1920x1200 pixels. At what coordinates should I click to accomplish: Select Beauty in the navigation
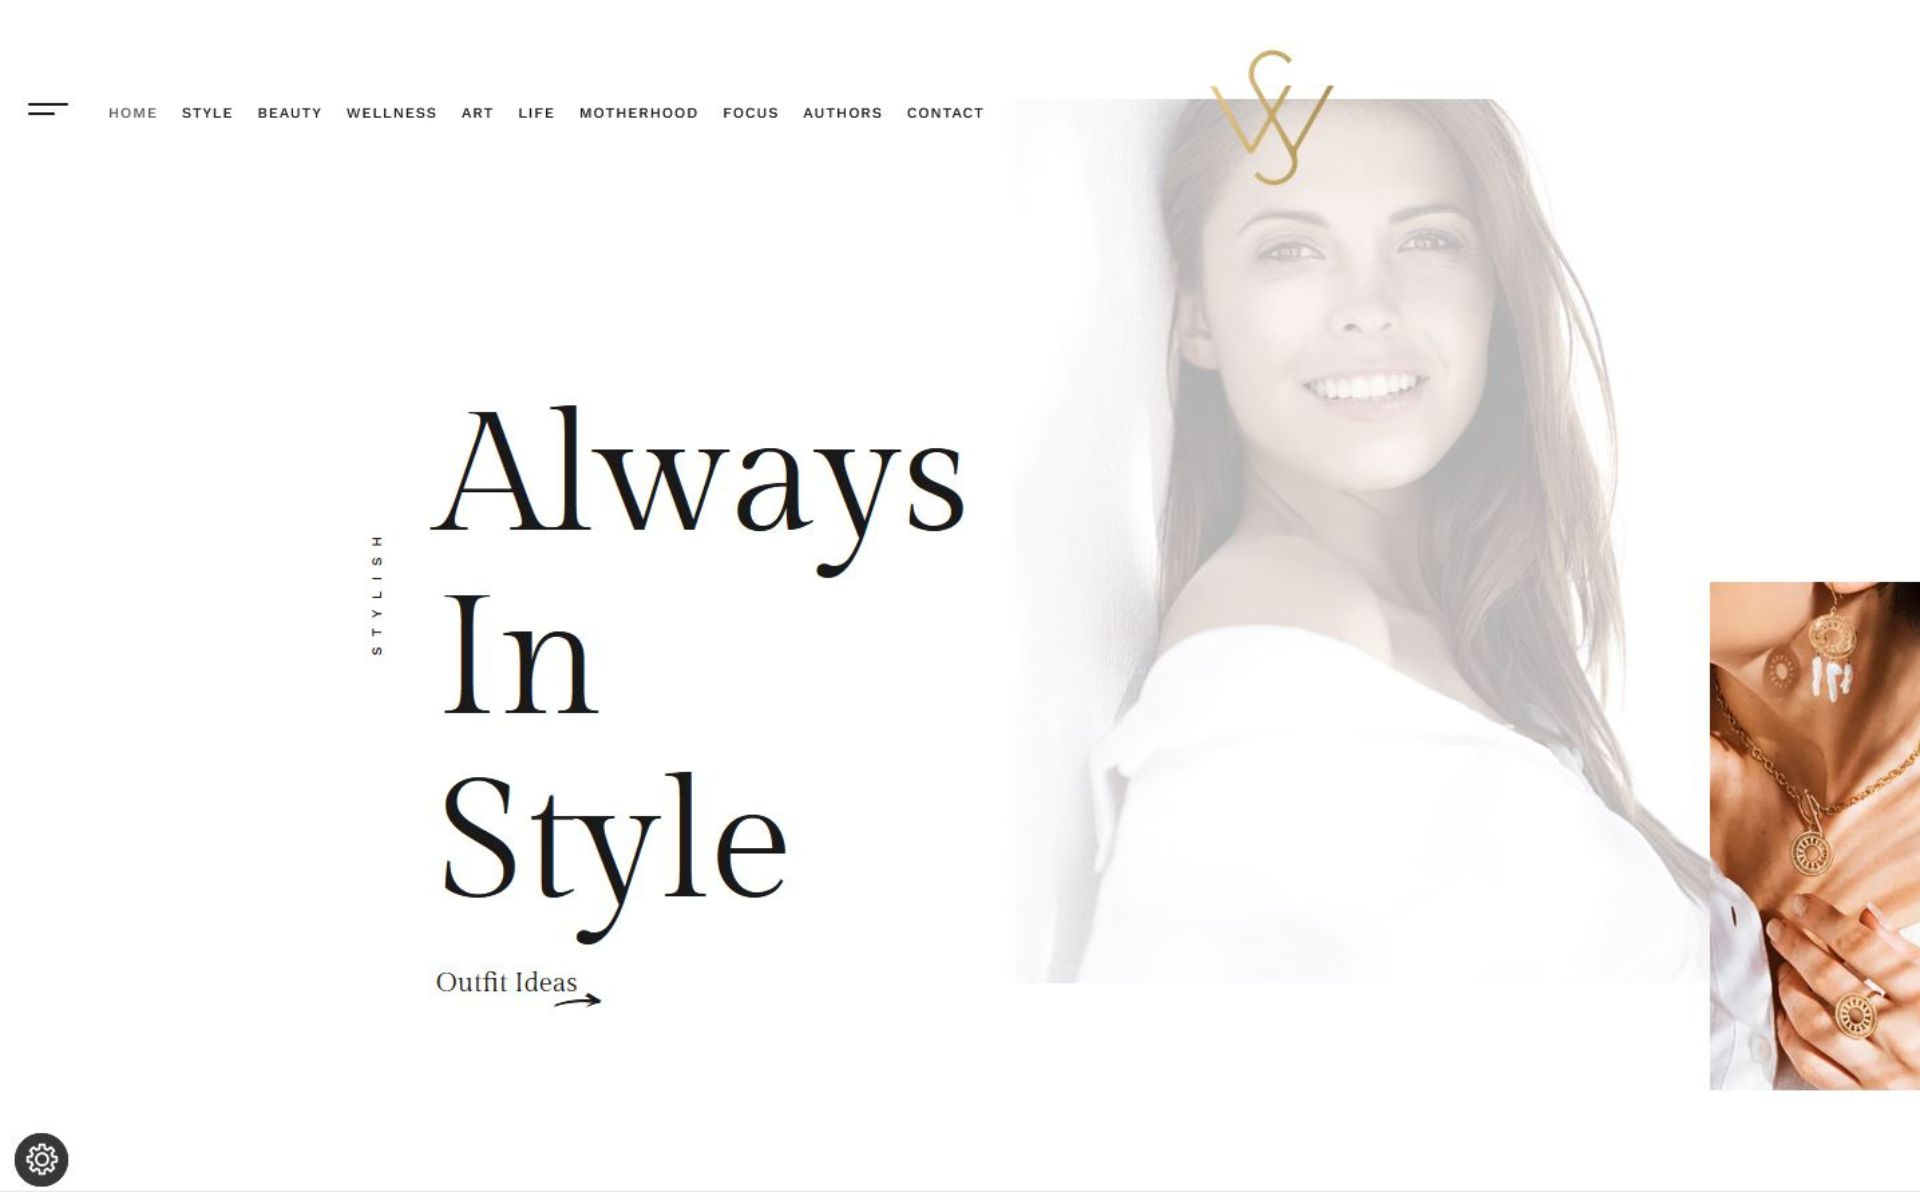pos(290,113)
